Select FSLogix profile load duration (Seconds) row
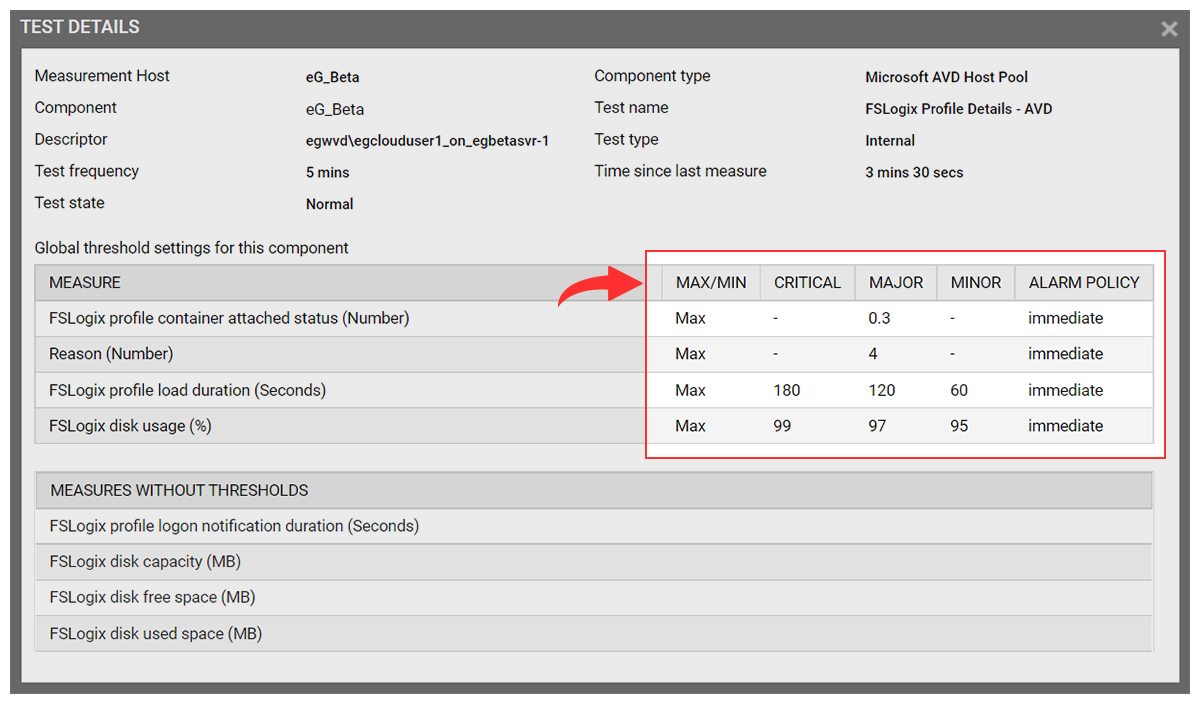1200x704 pixels. tap(594, 390)
